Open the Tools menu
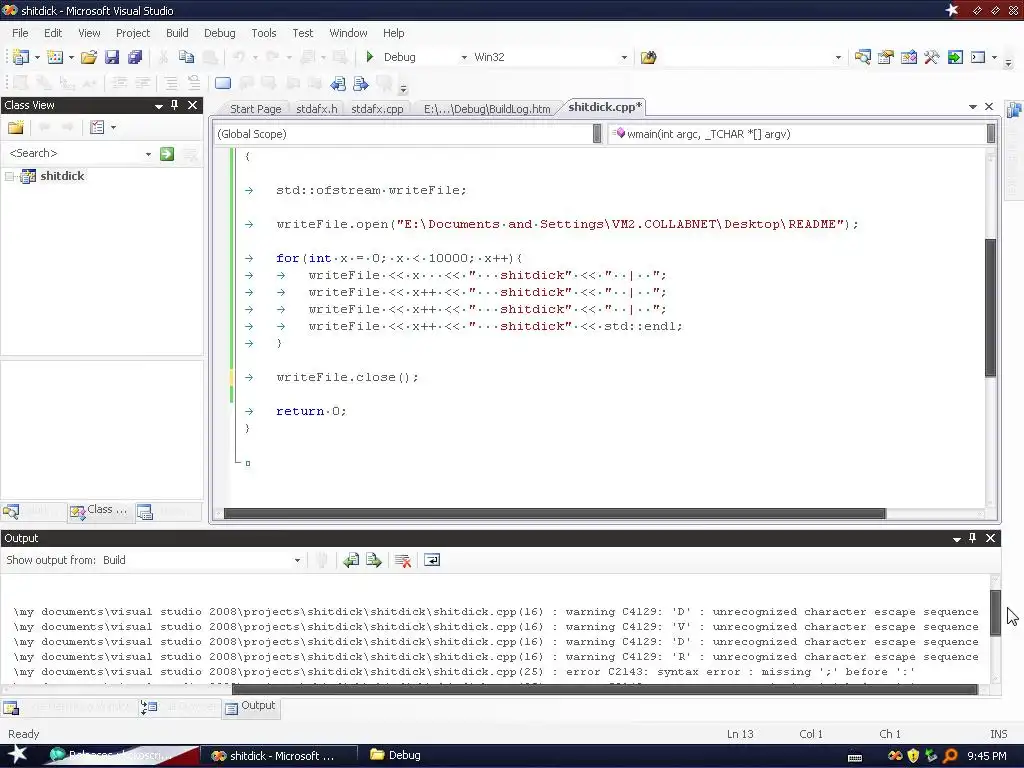1024x768 pixels. [x=264, y=33]
